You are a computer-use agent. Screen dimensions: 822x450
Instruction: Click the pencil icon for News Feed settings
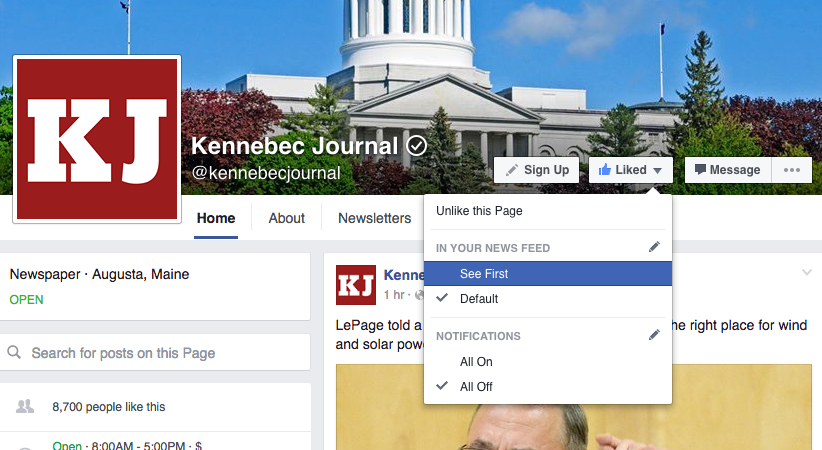point(654,246)
